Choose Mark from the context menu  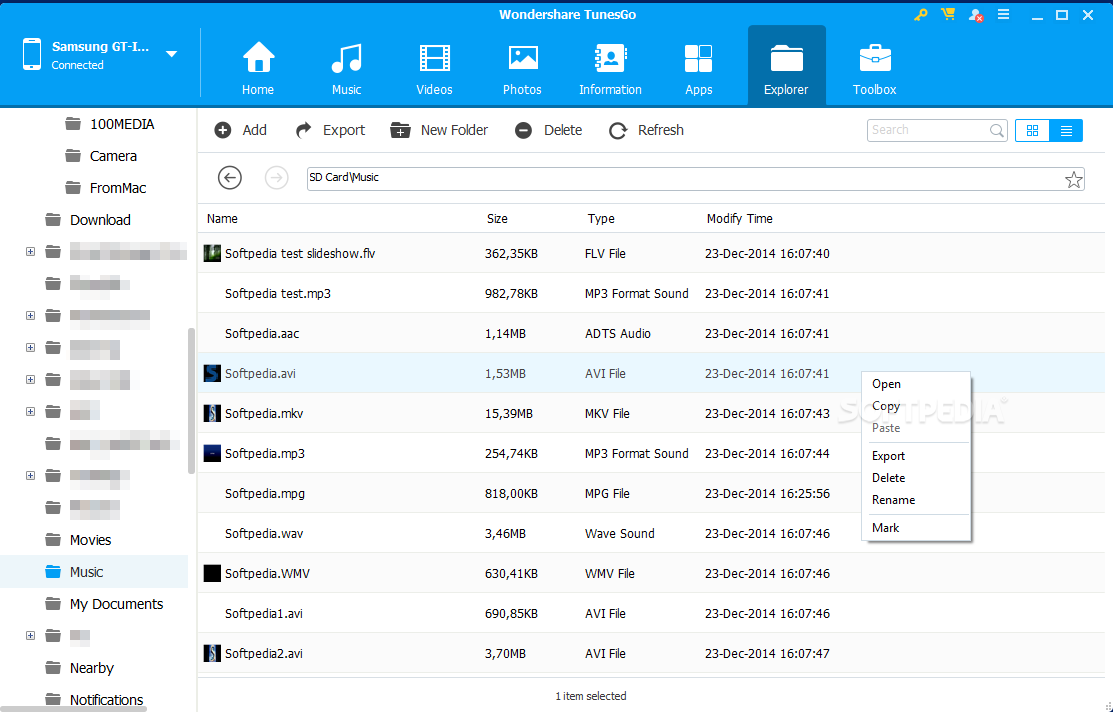click(916, 527)
